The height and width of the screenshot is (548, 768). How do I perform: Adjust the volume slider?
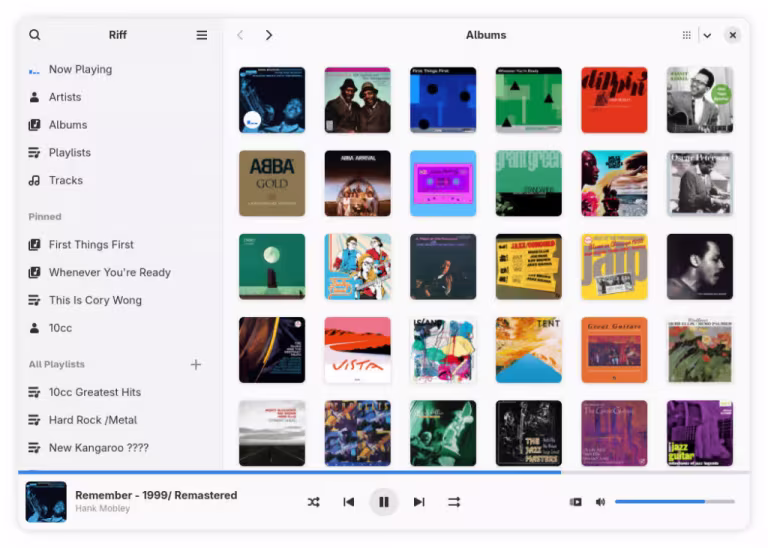pyautogui.click(x=675, y=501)
